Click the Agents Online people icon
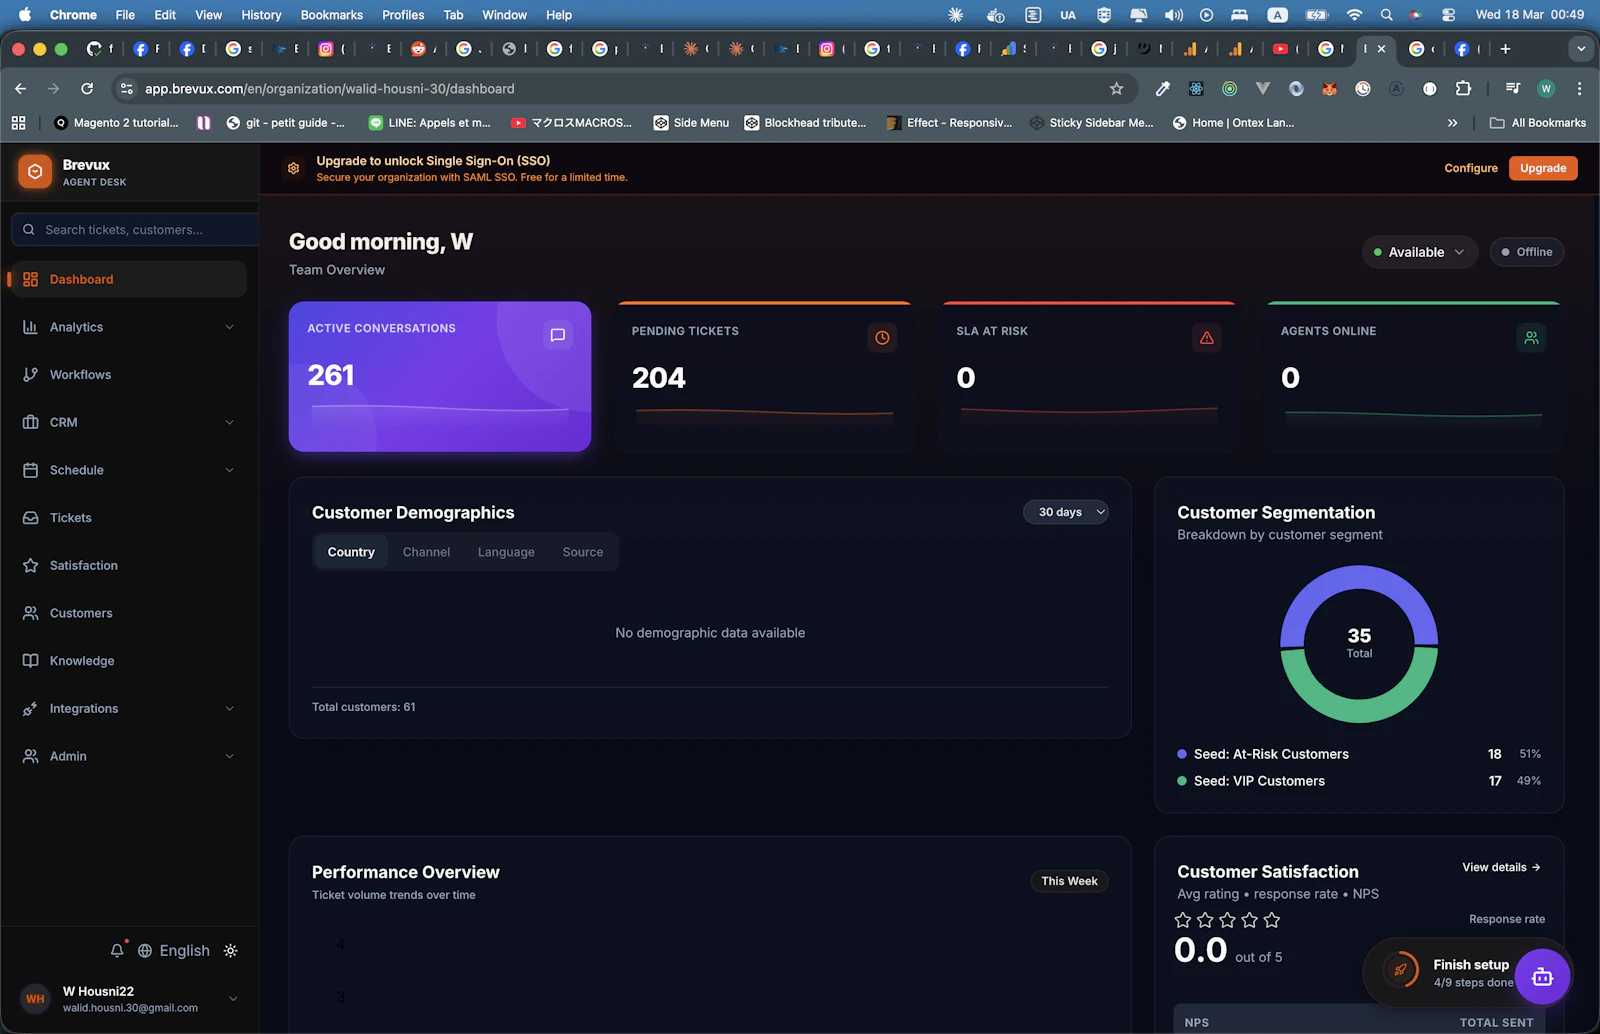 click(x=1531, y=337)
